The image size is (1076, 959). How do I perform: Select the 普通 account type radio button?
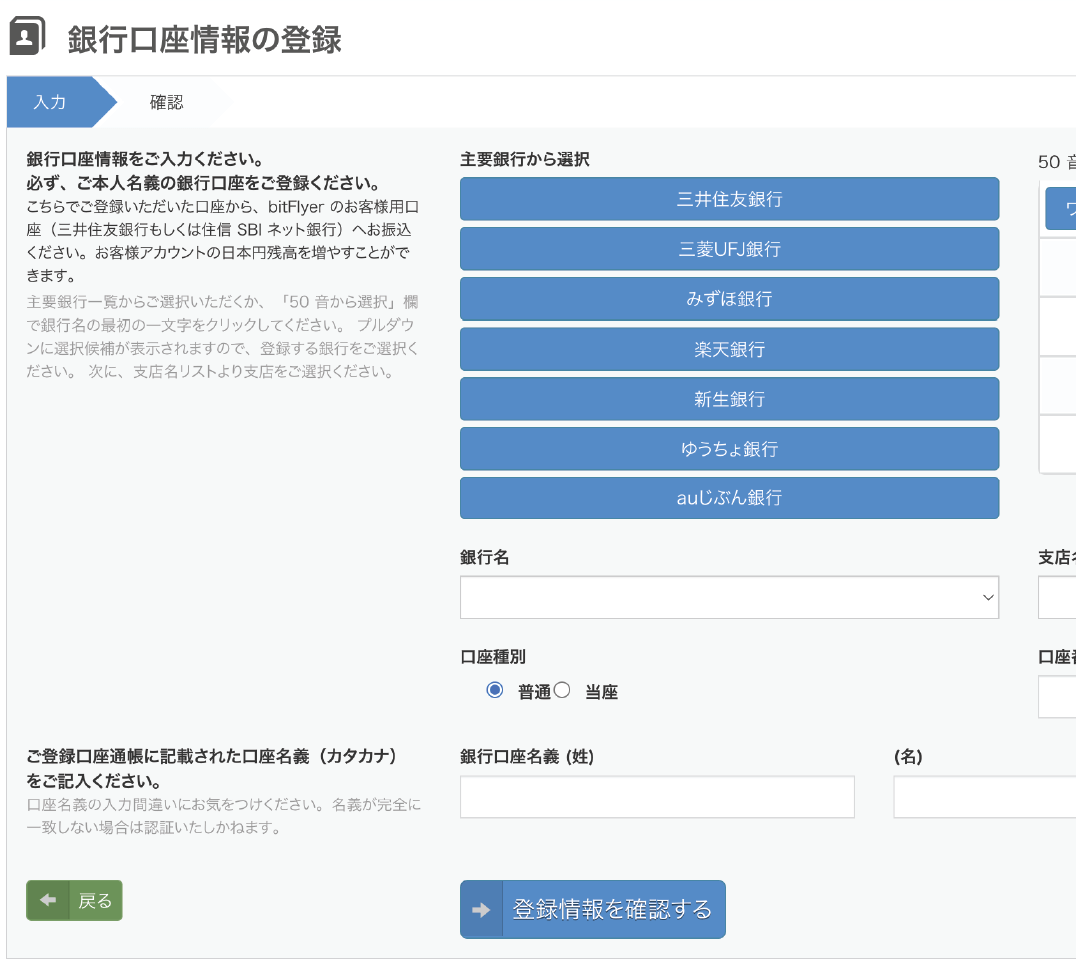tap(494, 690)
